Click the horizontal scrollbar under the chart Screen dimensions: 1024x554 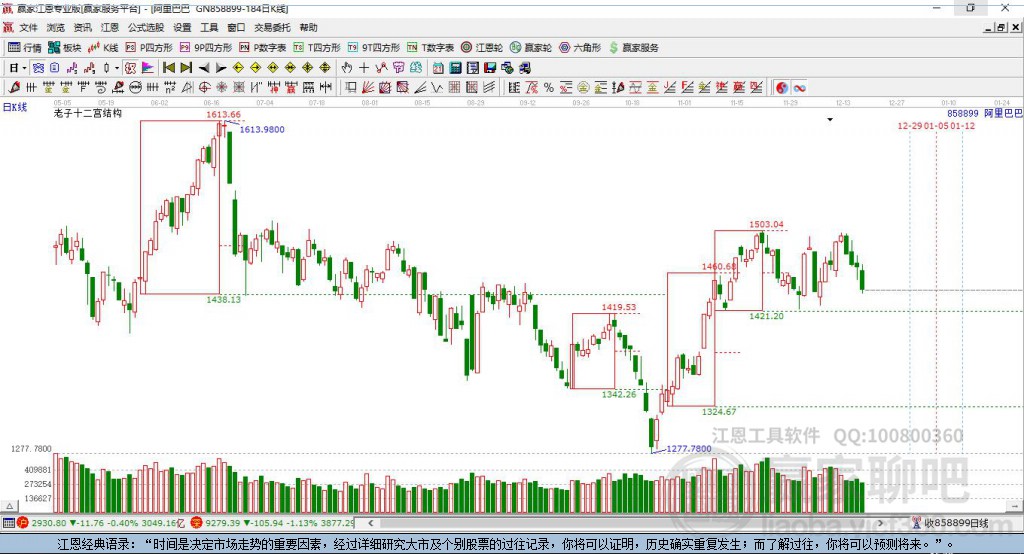click(626, 523)
